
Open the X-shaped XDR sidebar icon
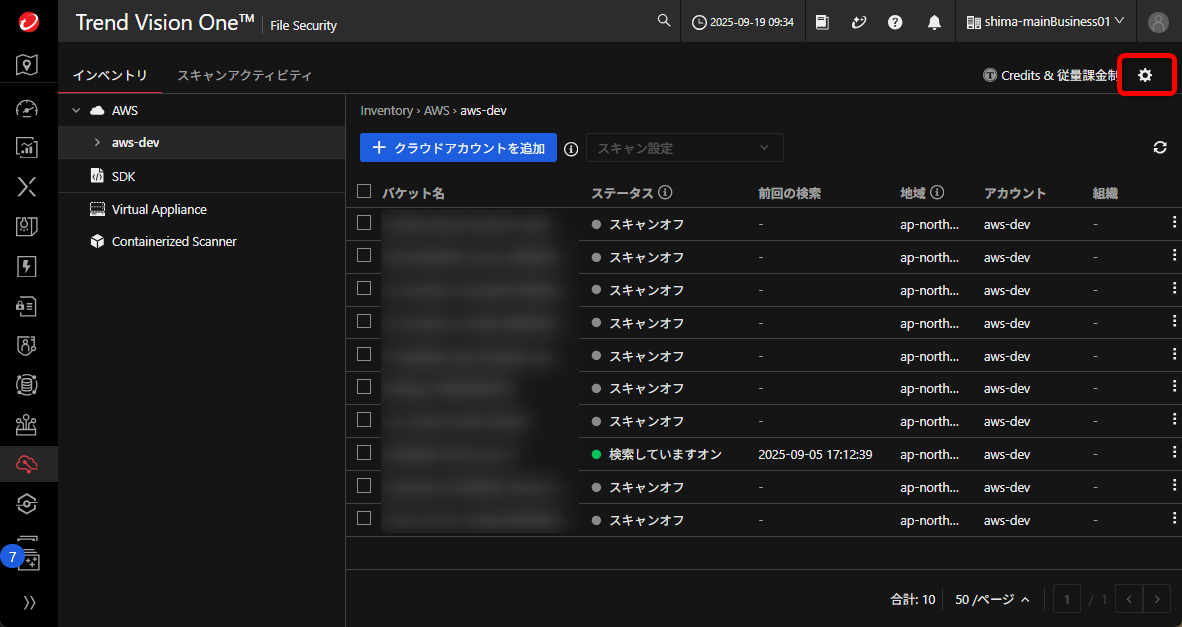click(x=26, y=186)
